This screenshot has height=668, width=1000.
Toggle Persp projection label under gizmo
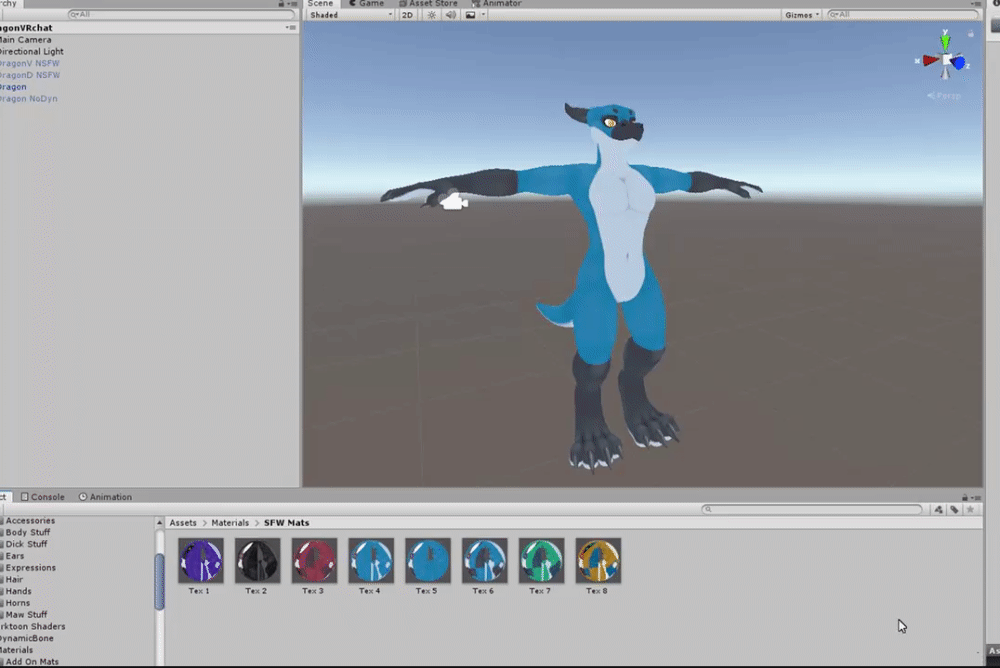(945, 96)
